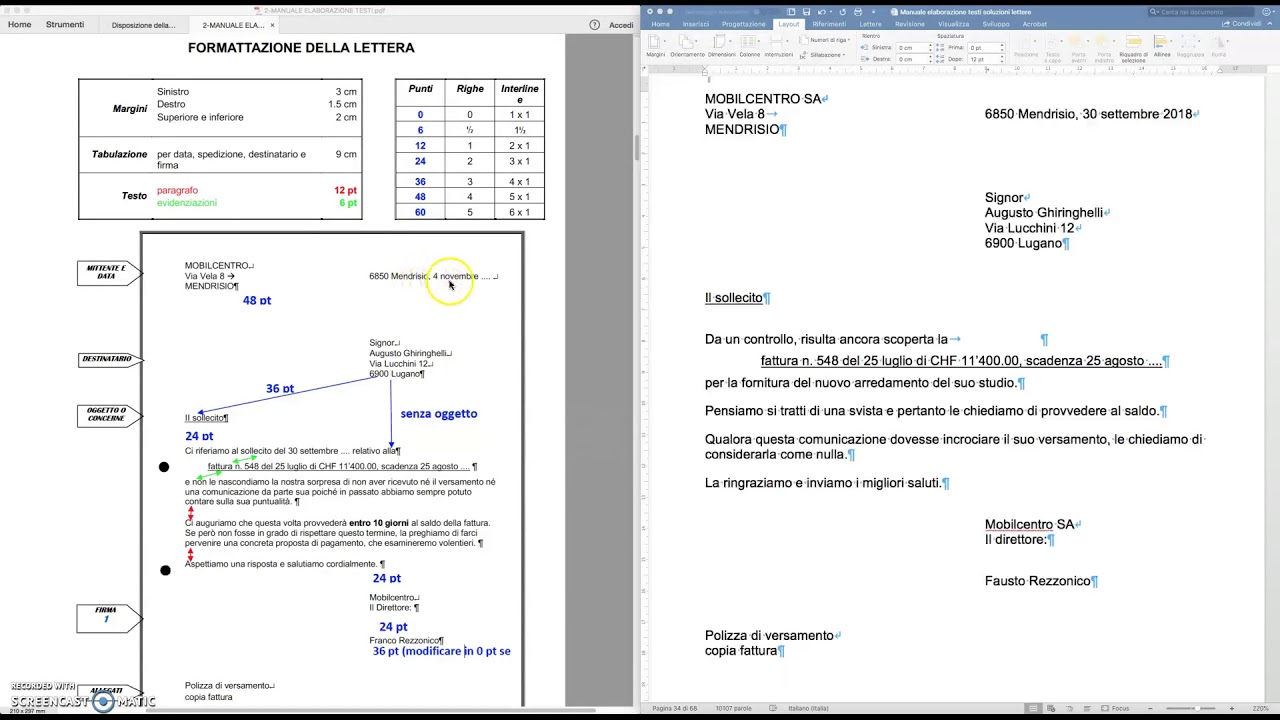Open Dimensioni page size menu
Image resolution: width=1280 pixels, height=720 pixels.
[x=721, y=46]
